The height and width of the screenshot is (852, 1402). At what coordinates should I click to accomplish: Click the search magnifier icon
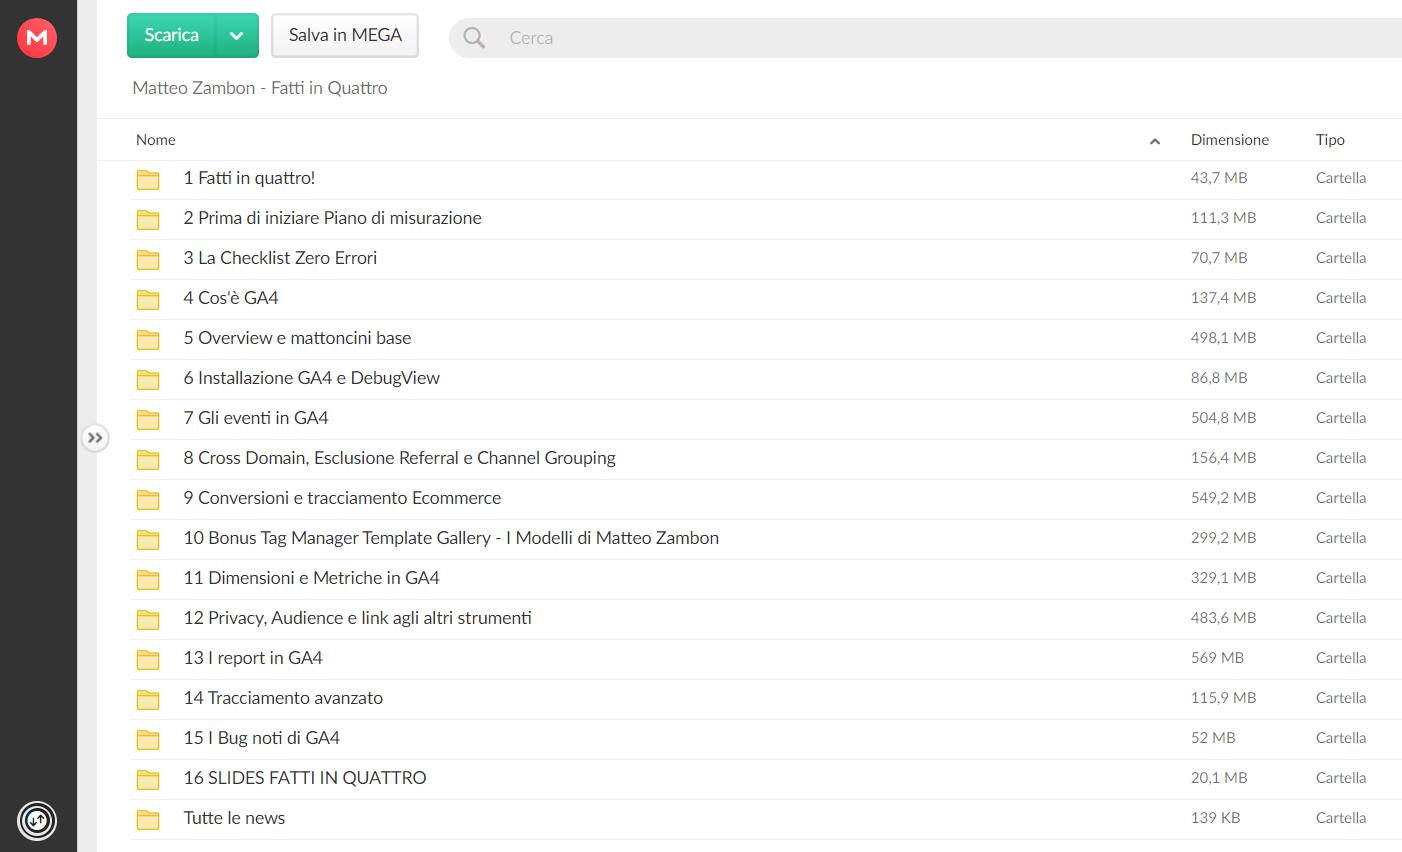[474, 38]
